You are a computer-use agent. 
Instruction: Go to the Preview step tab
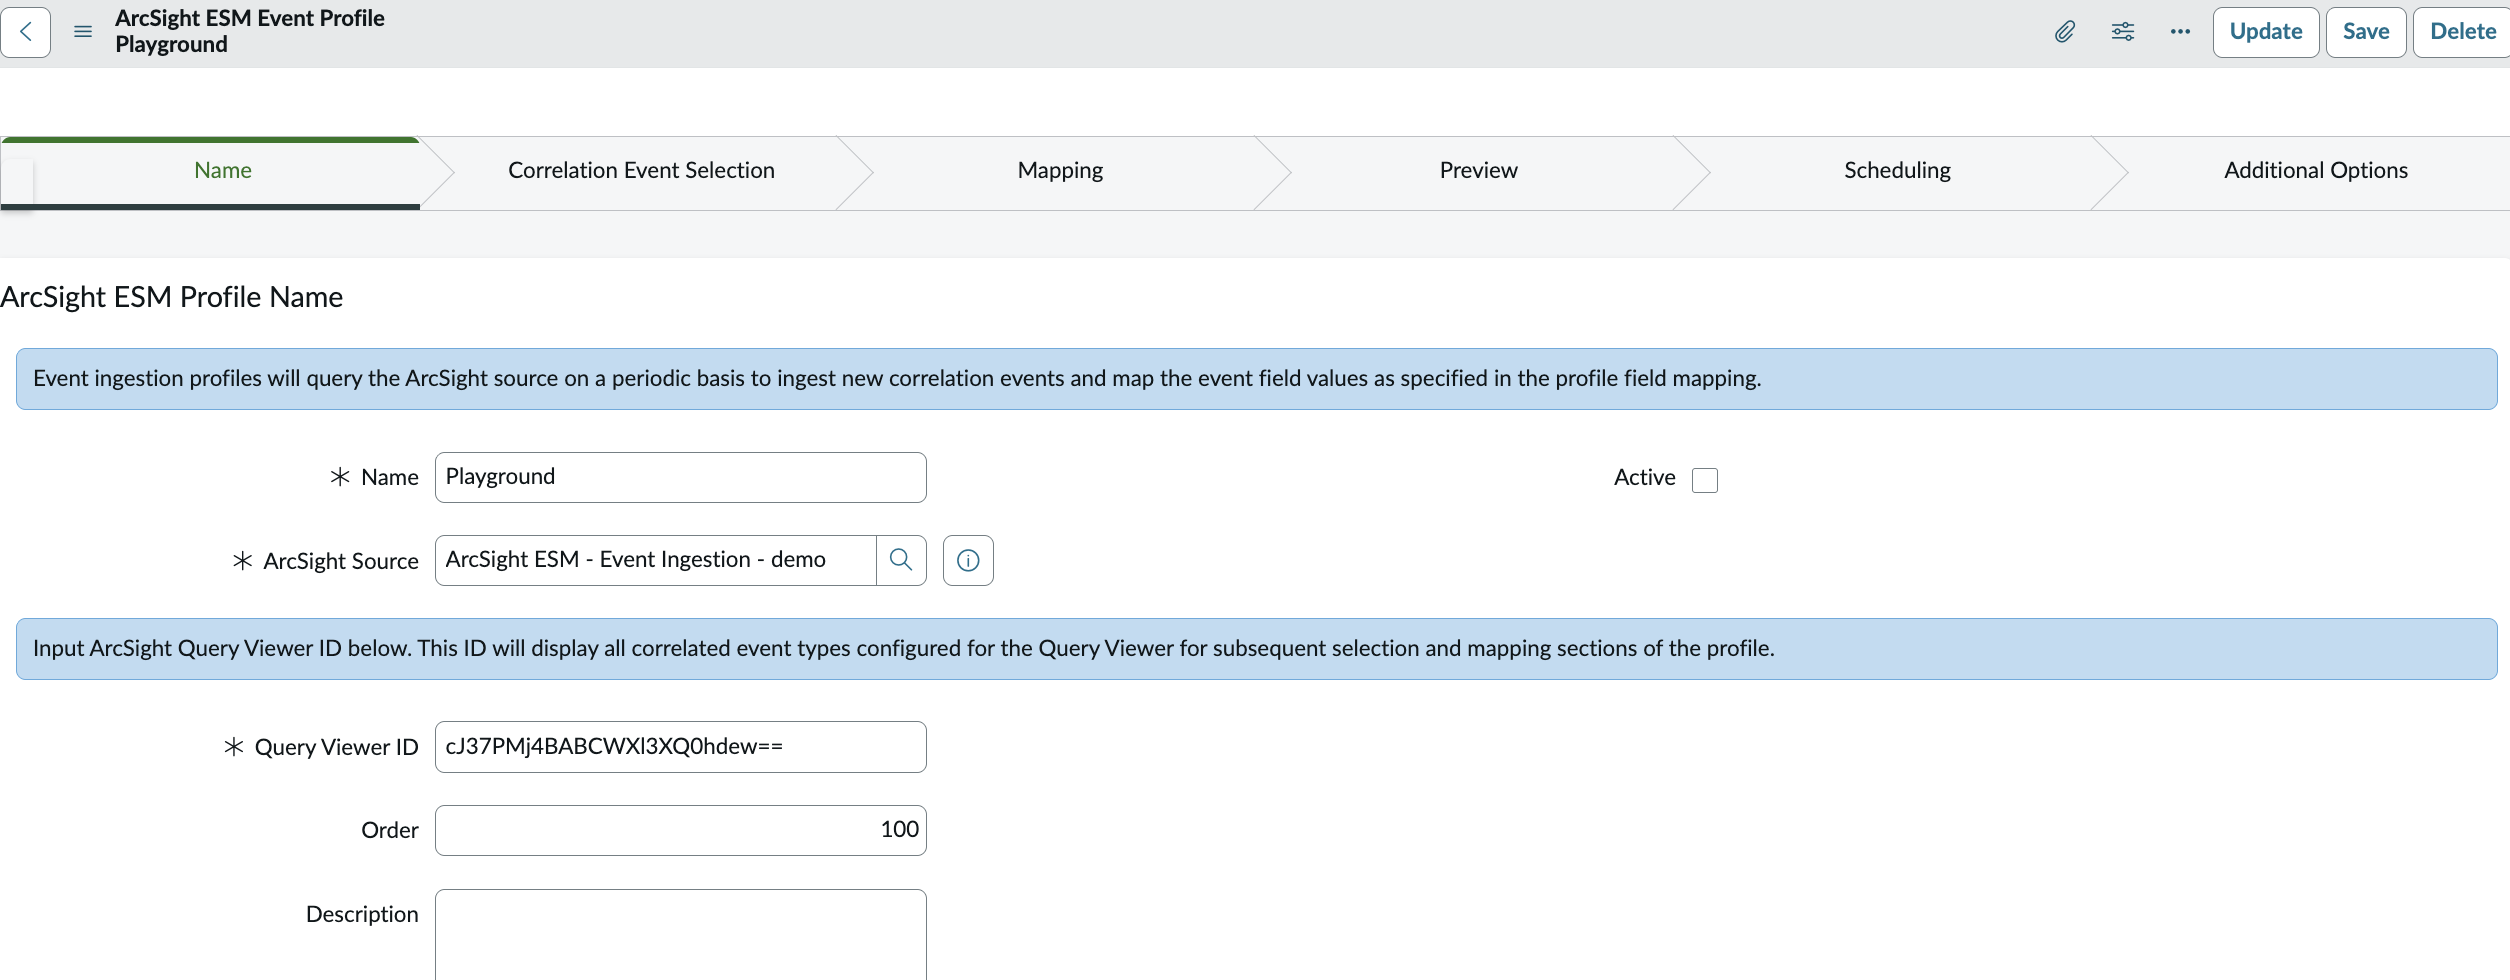tap(1478, 171)
